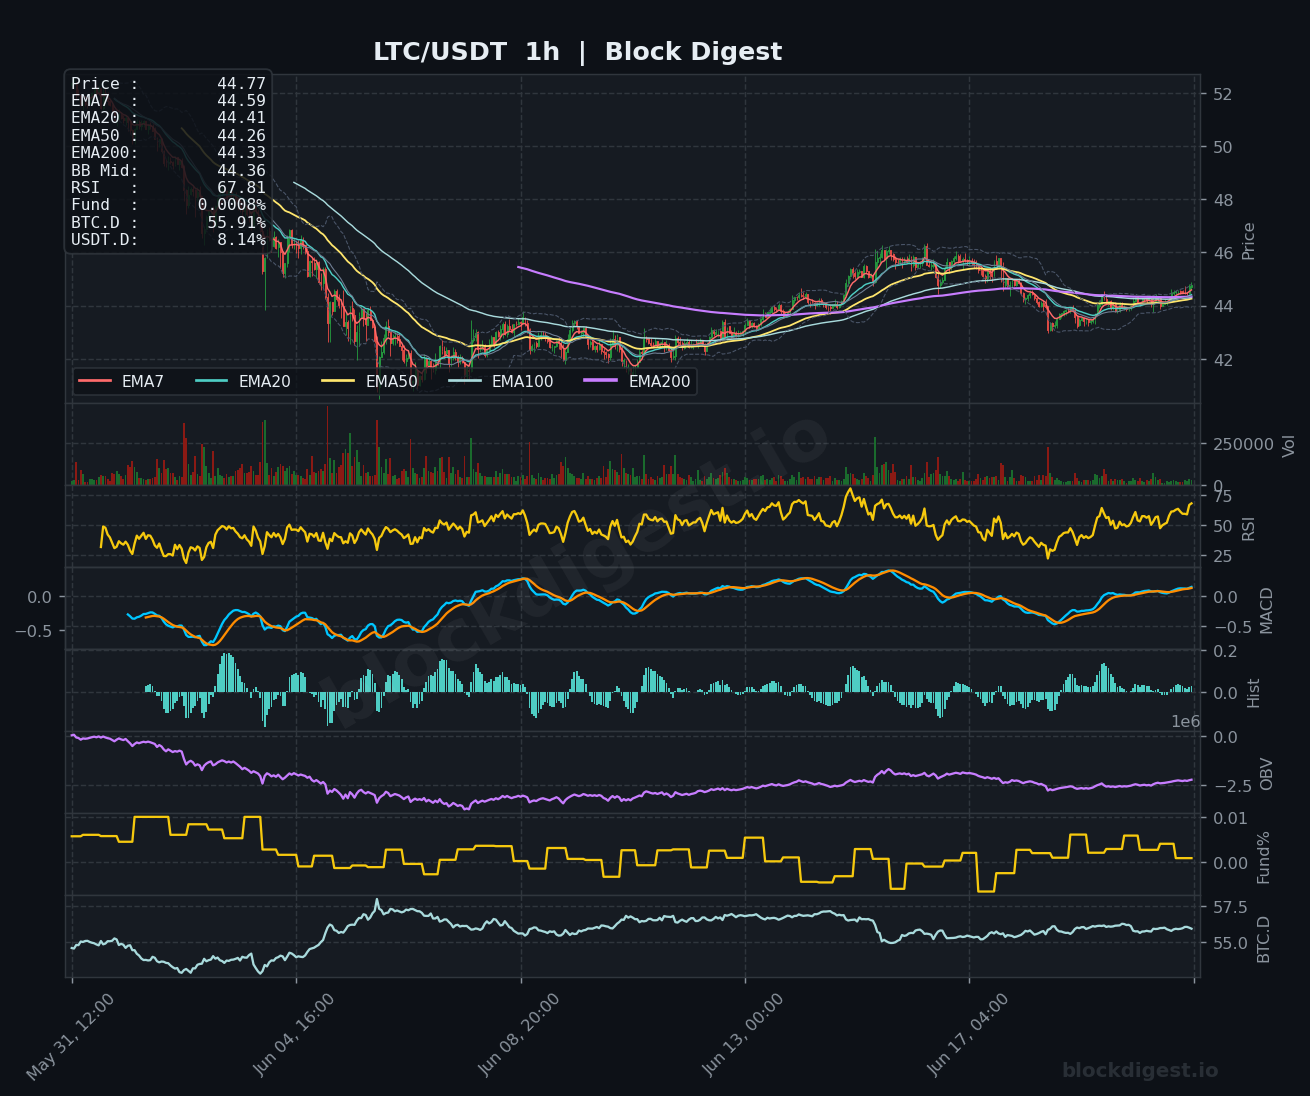
Task: Click the red EMA7 legend line swatch
Action: (95, 382)
